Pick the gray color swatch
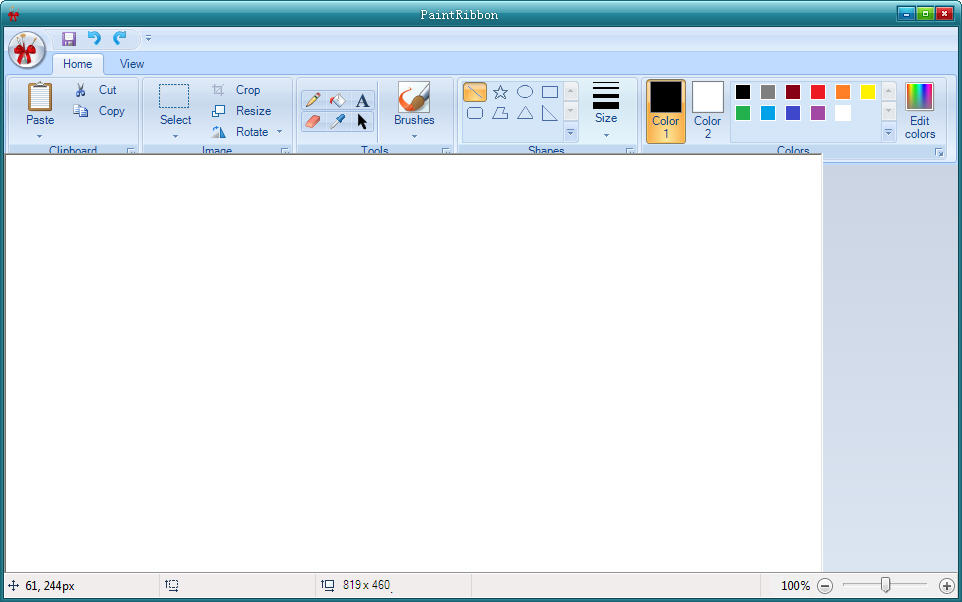Viewport: 962px width, 602px height. (x=768, y=92)
